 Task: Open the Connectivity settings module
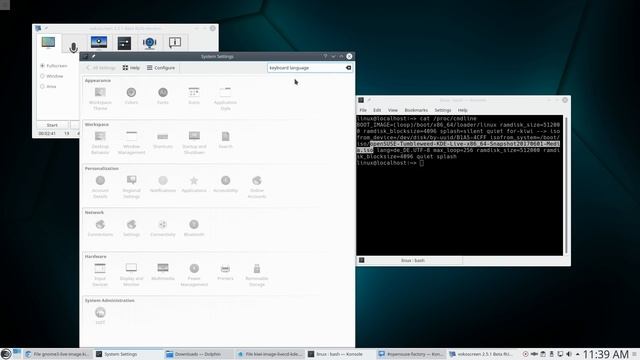pos(162,228)
